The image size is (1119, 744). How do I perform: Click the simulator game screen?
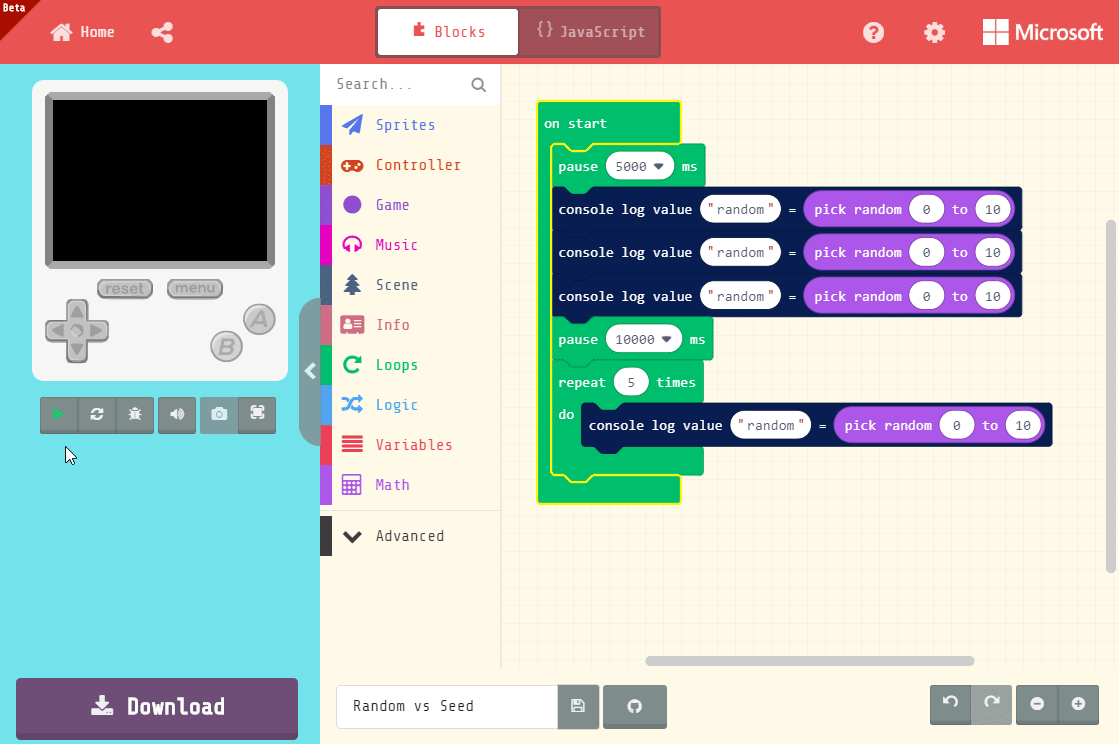pos(160,180)
